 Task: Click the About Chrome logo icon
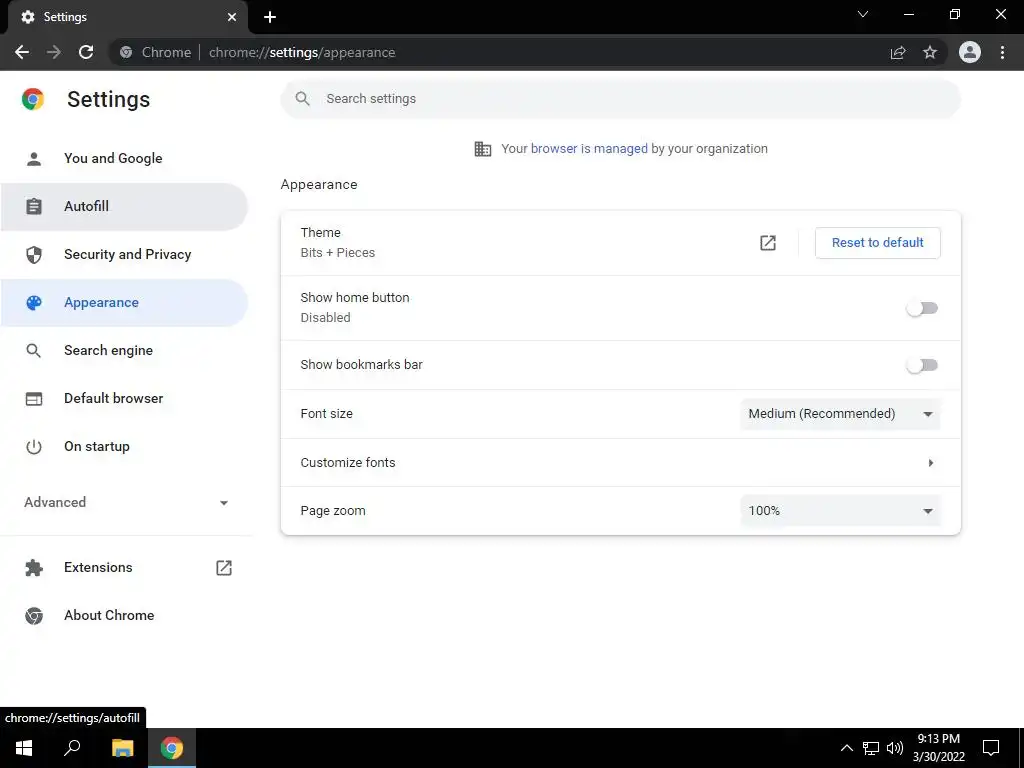click(34, 616)
